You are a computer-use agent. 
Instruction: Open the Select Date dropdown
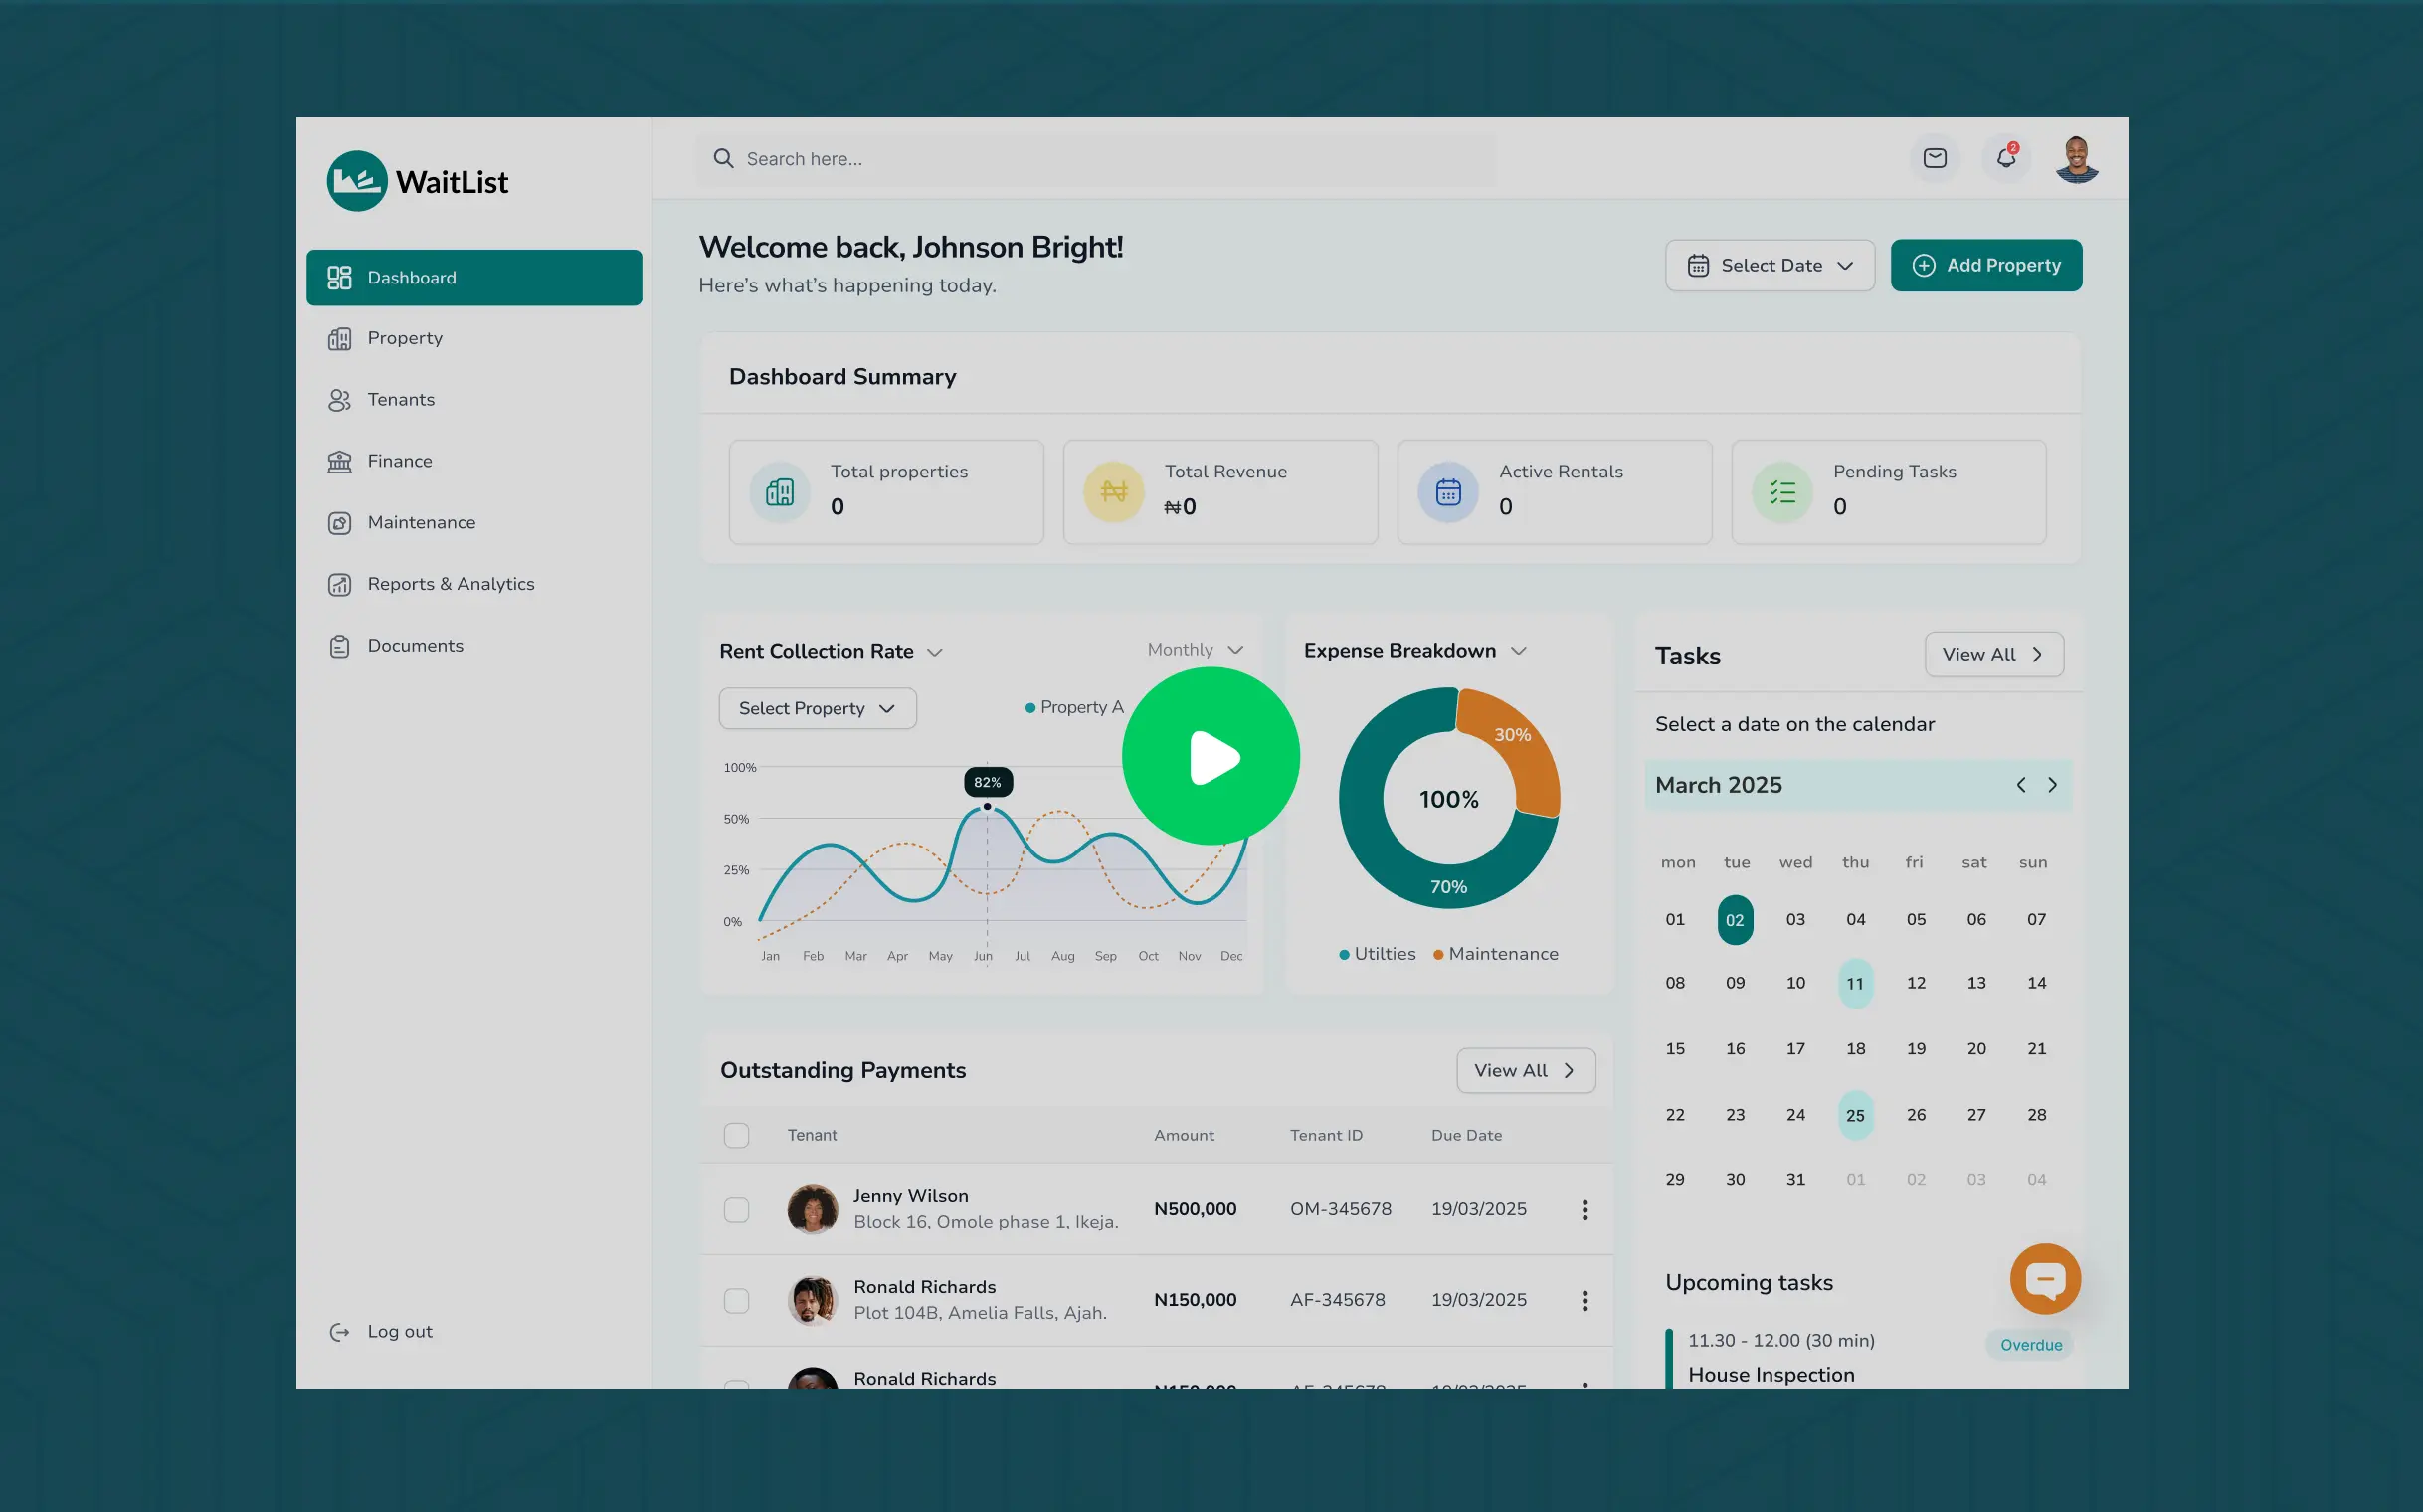(1769, 265)
